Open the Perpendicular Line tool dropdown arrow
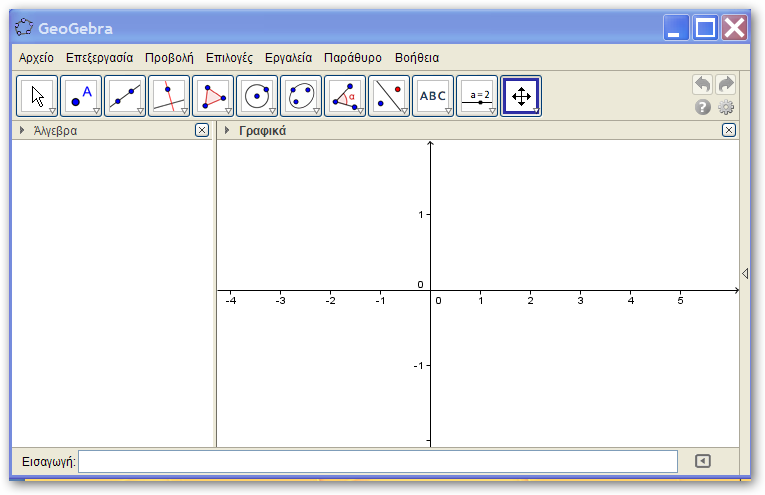765x495 pixels. tap(184, 111)
